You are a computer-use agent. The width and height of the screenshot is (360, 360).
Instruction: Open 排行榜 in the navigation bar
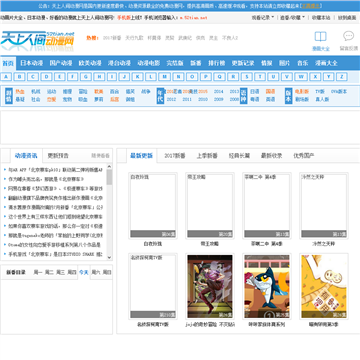(217, 63)
